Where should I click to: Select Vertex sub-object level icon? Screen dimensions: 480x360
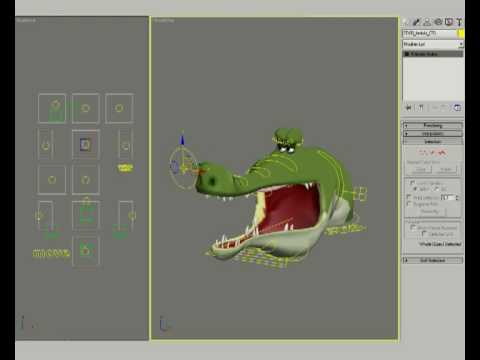point(423,153)
